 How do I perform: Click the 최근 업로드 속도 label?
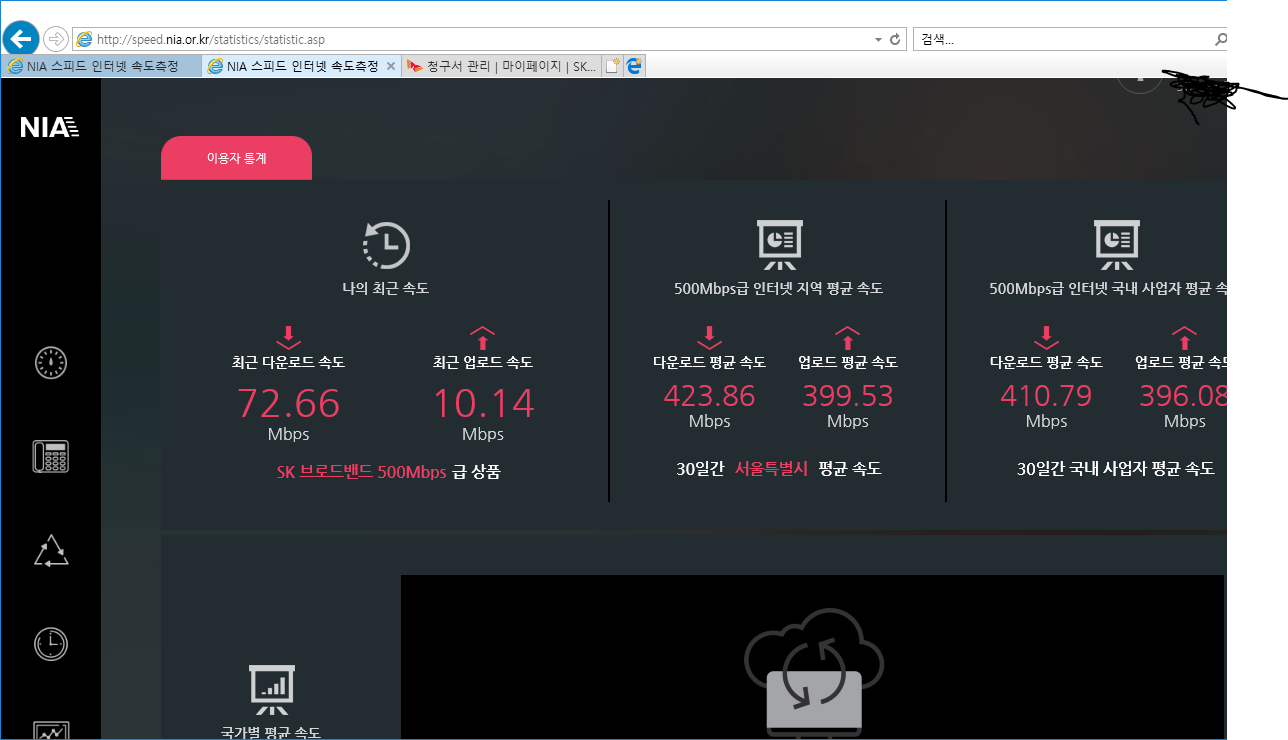tap(483, 362)
